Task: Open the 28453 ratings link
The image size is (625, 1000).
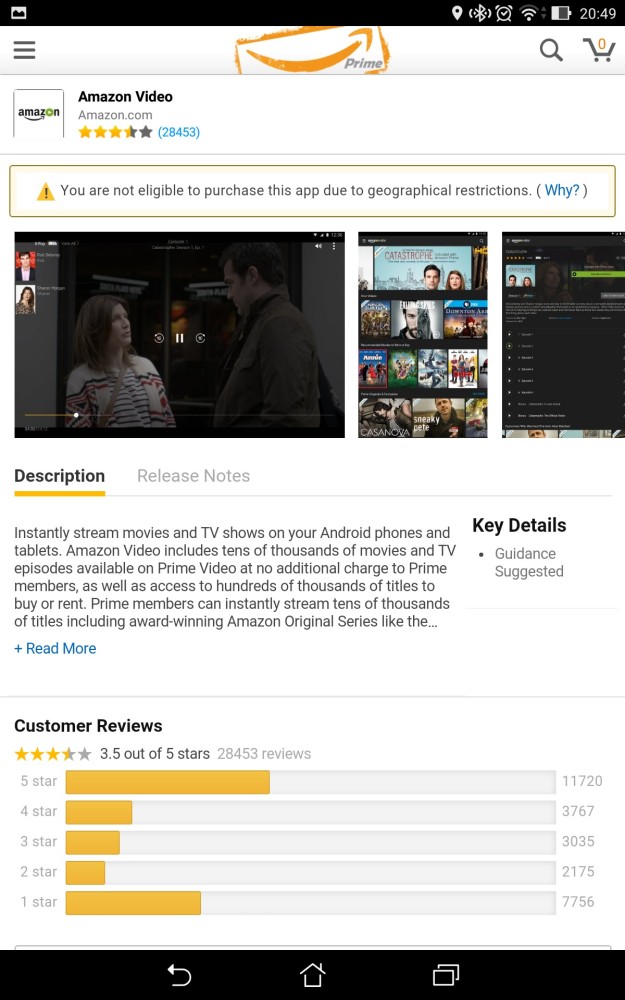Action: 179,132
